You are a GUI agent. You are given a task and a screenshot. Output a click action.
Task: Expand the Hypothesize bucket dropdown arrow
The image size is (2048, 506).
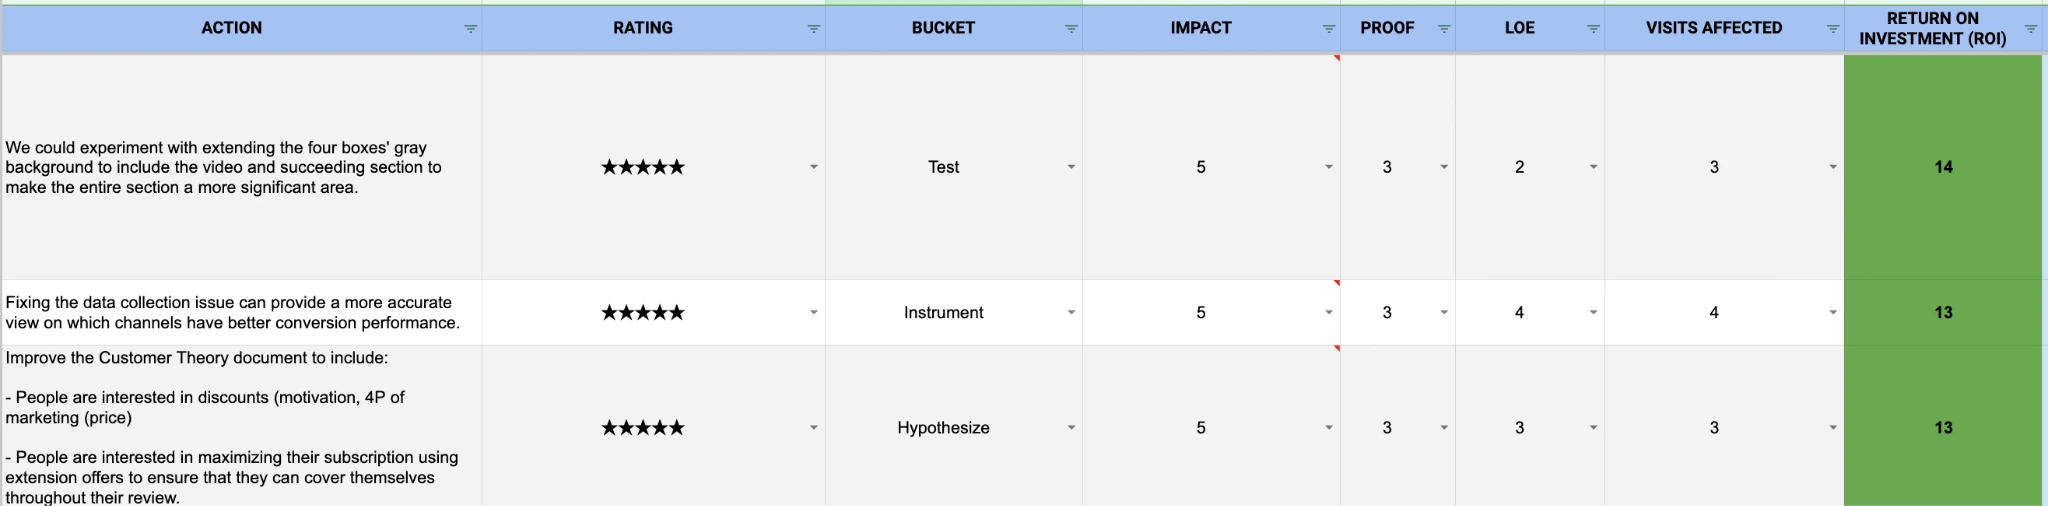[1071, 428]
